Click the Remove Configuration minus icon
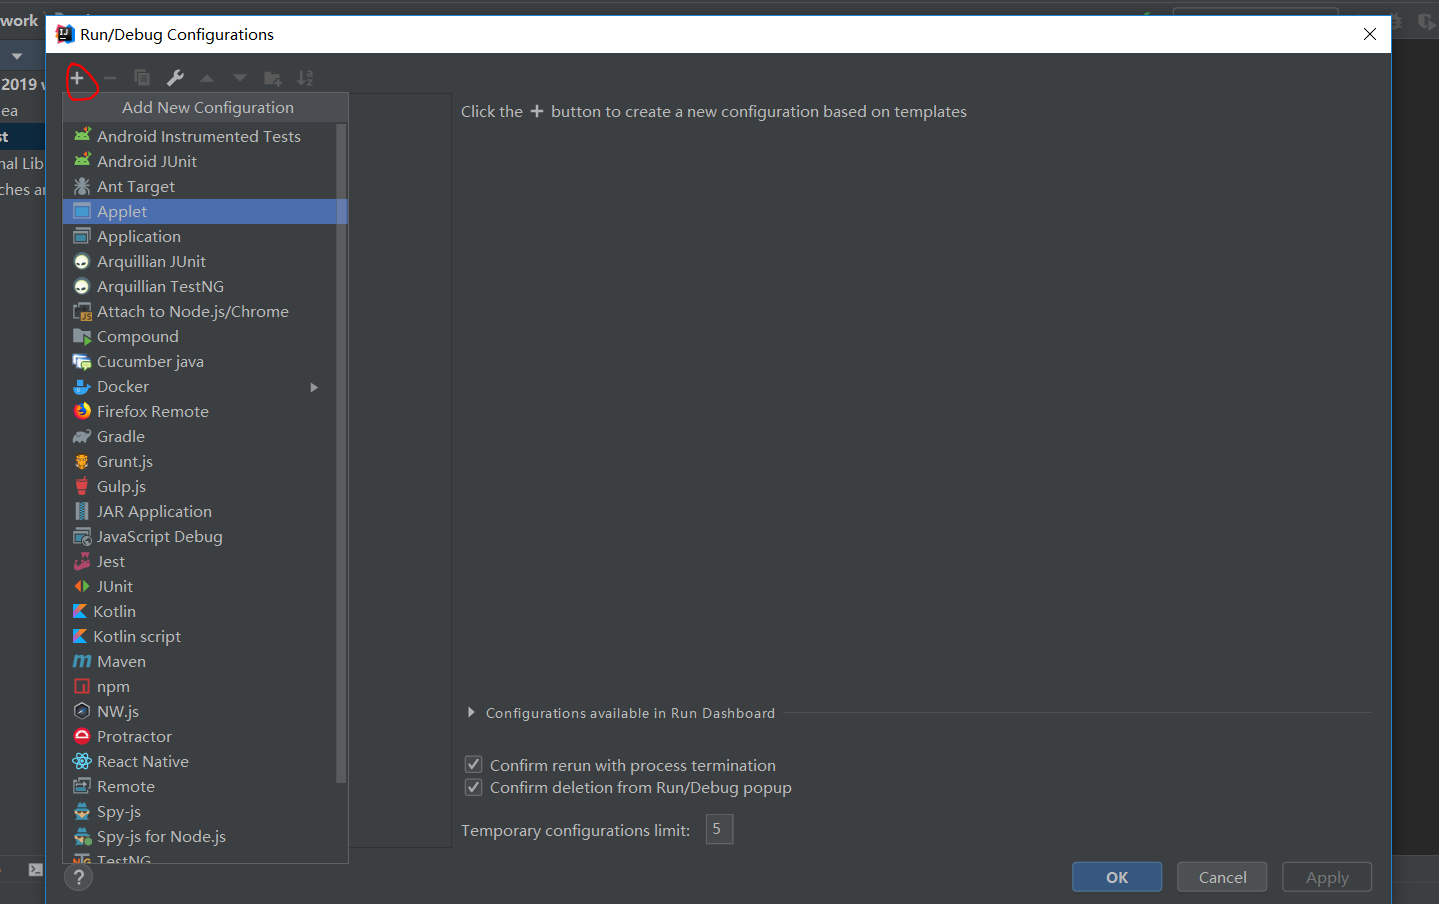 110,78
